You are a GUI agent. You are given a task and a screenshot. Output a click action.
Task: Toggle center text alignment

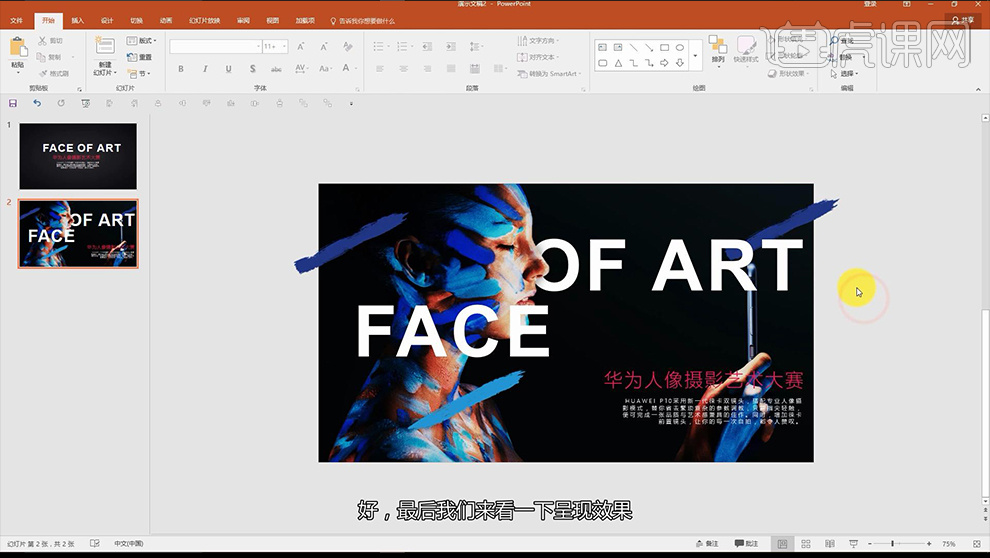pos(403,68)
